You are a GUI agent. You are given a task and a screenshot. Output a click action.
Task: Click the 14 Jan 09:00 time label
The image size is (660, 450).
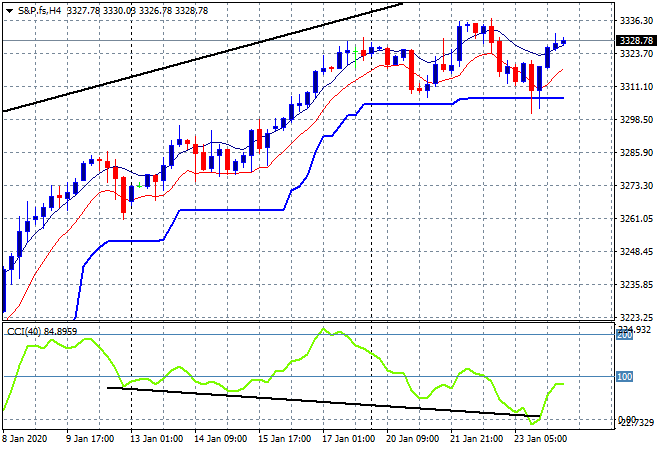[x=220, y=439]
